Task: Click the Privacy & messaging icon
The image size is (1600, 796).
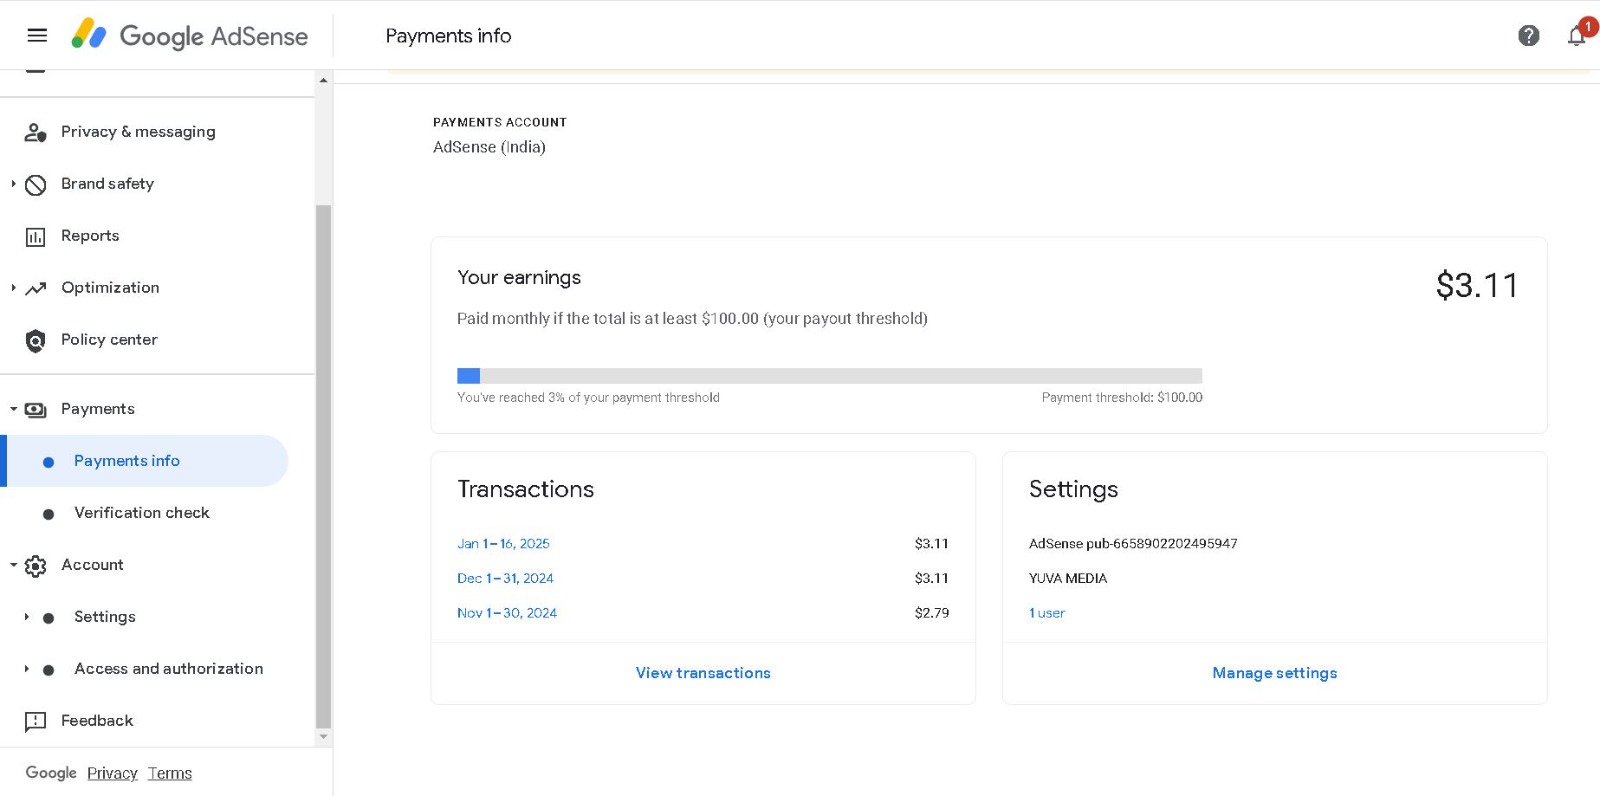Action: tap(35, 132)
